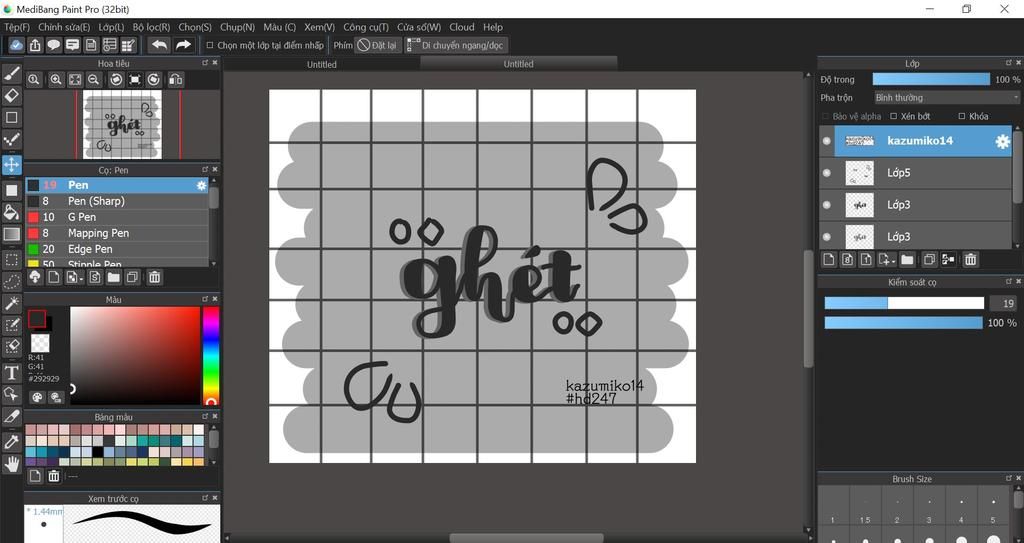The image size is (1024, 543).
Task: Open the Chỉnh sửa(E) menu
Action: [x=64, y=27]
